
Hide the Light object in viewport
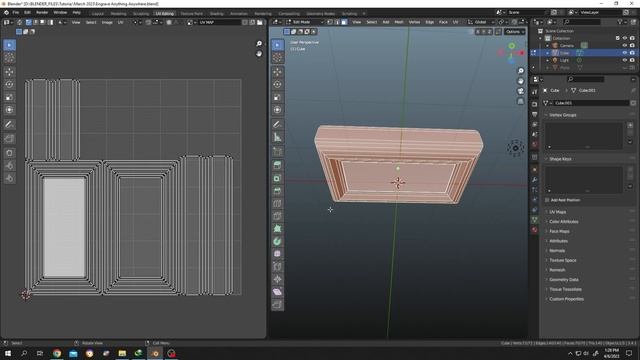624,60
